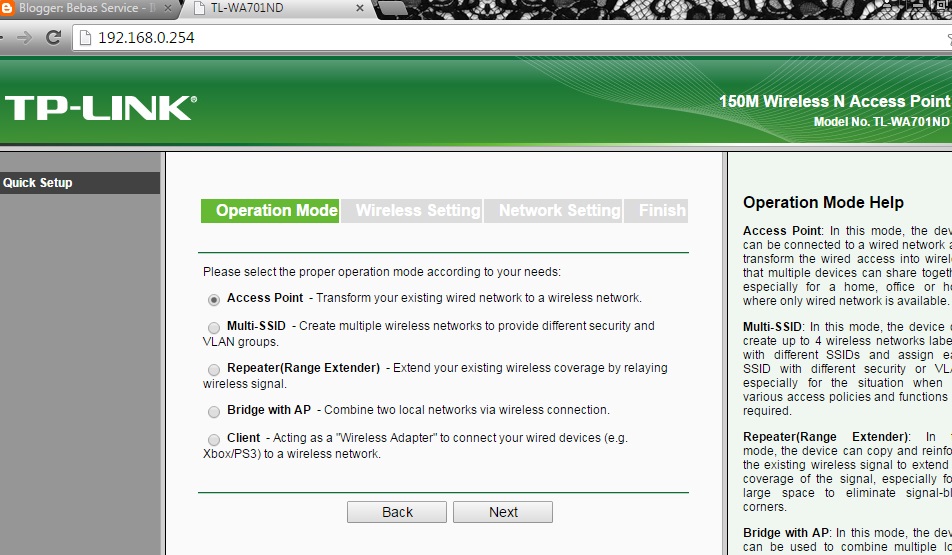Image resolution: width=952 pixels, height=555 pixels.
Task: Go to the Wireless Setting step
Action: pos(412,211)
